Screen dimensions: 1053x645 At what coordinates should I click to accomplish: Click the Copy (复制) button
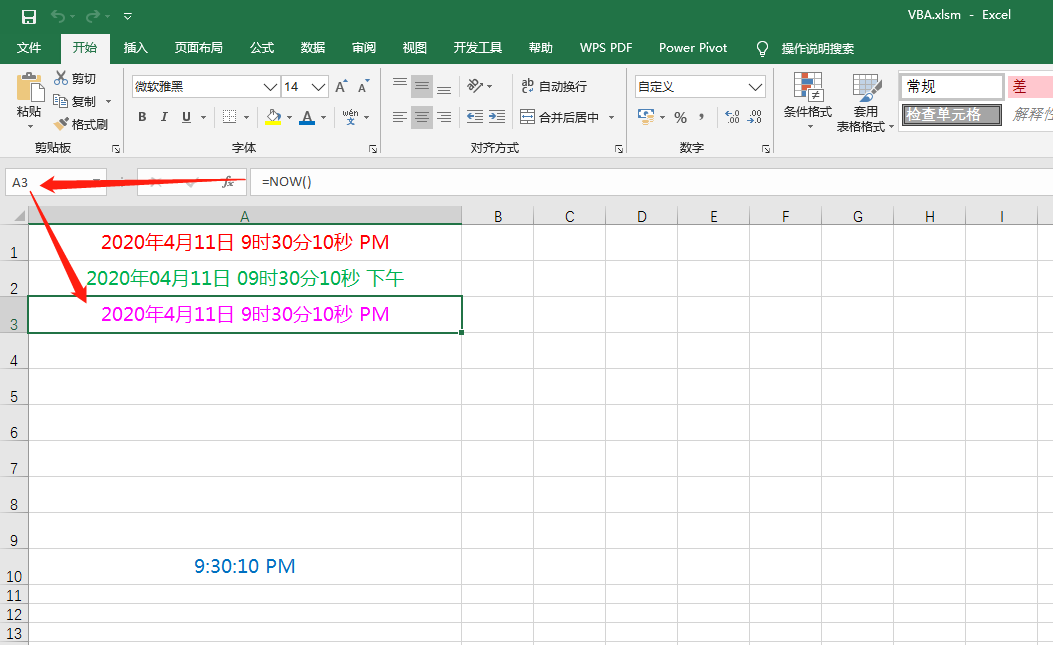75,101
